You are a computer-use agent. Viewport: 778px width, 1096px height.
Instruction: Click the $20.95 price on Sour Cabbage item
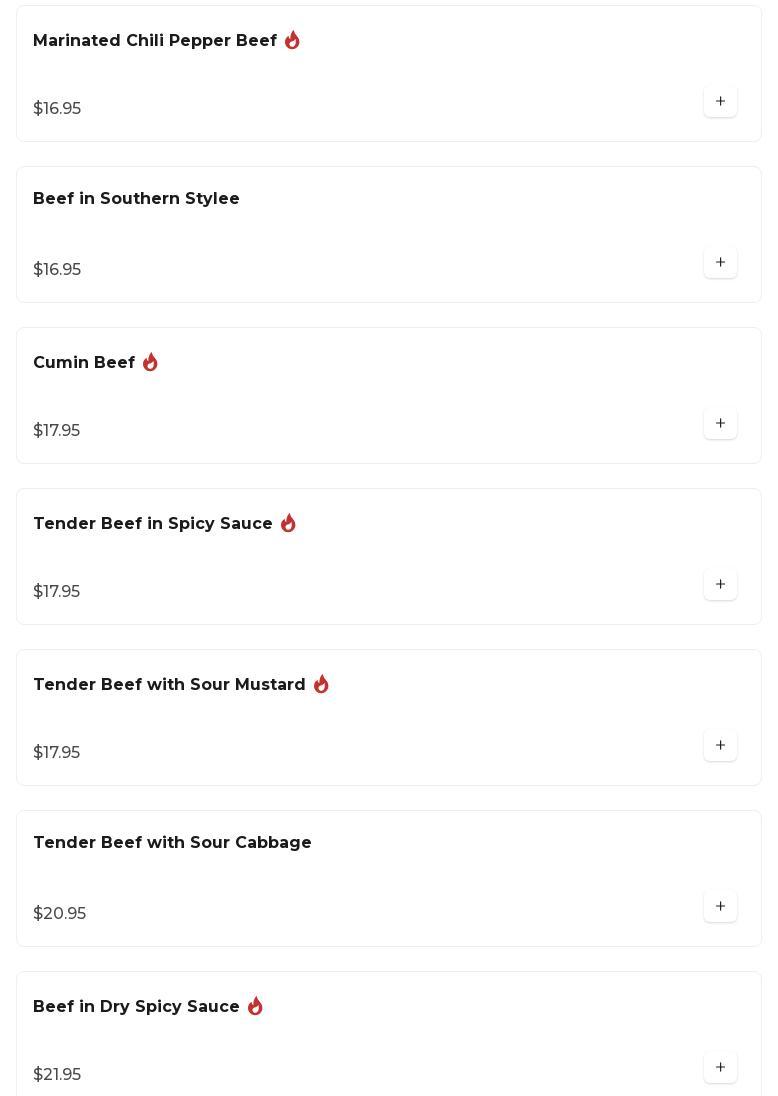60,913
